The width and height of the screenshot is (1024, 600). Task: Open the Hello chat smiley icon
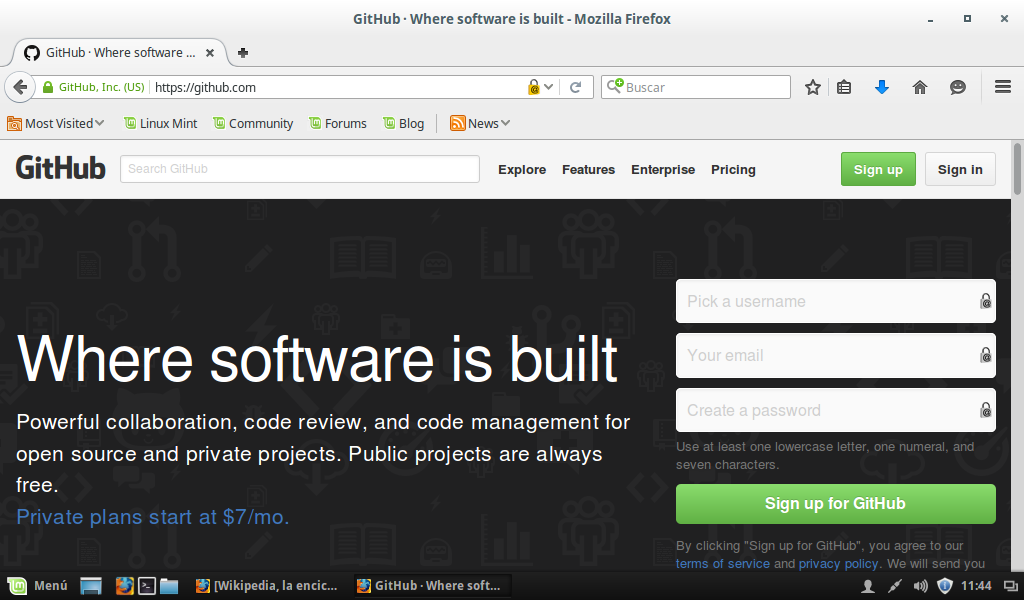[957, 87]
